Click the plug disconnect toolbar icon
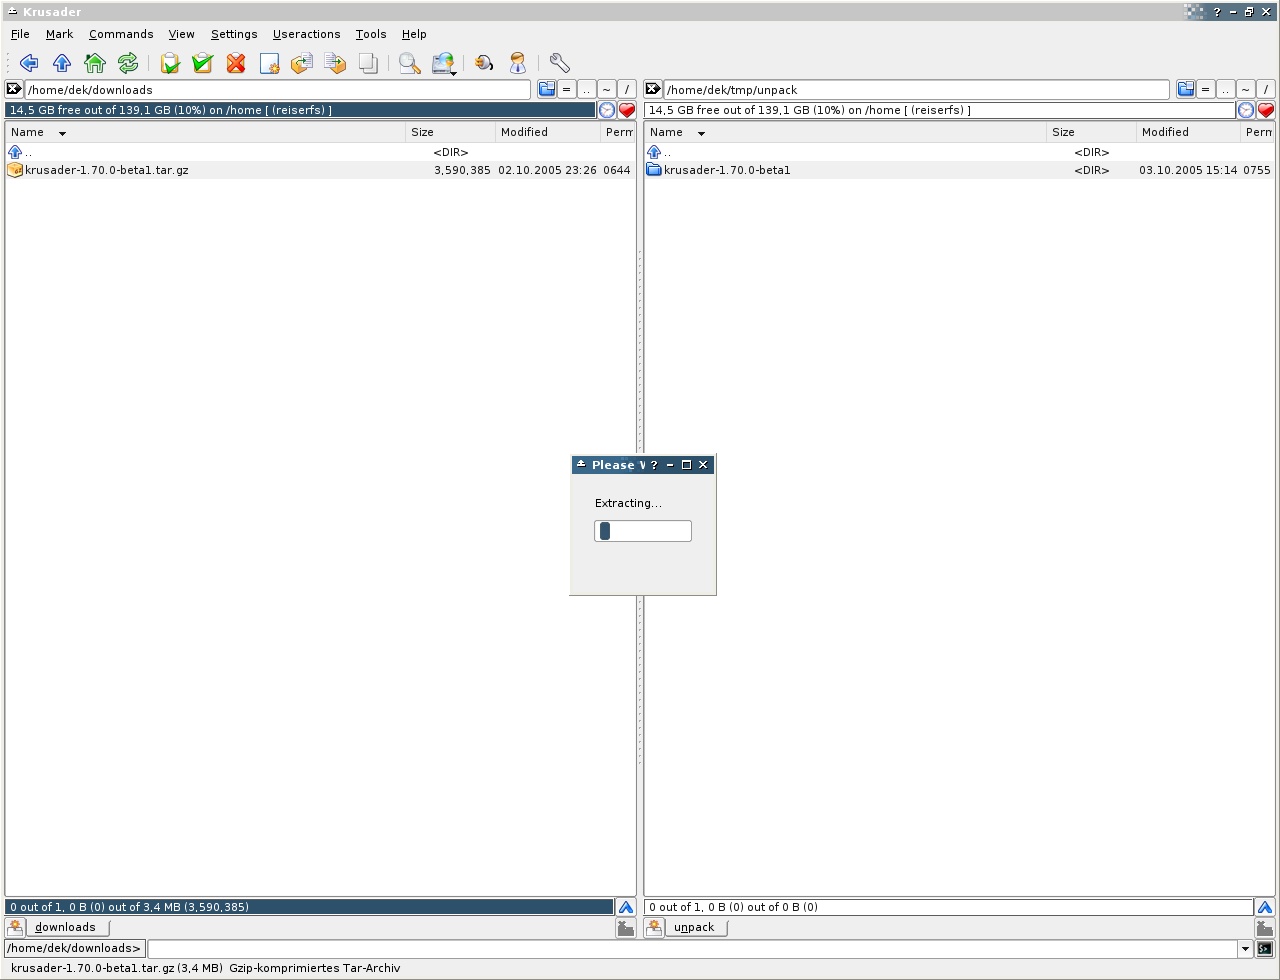The height and width of the screenshot is (980, 1280). 484,63
